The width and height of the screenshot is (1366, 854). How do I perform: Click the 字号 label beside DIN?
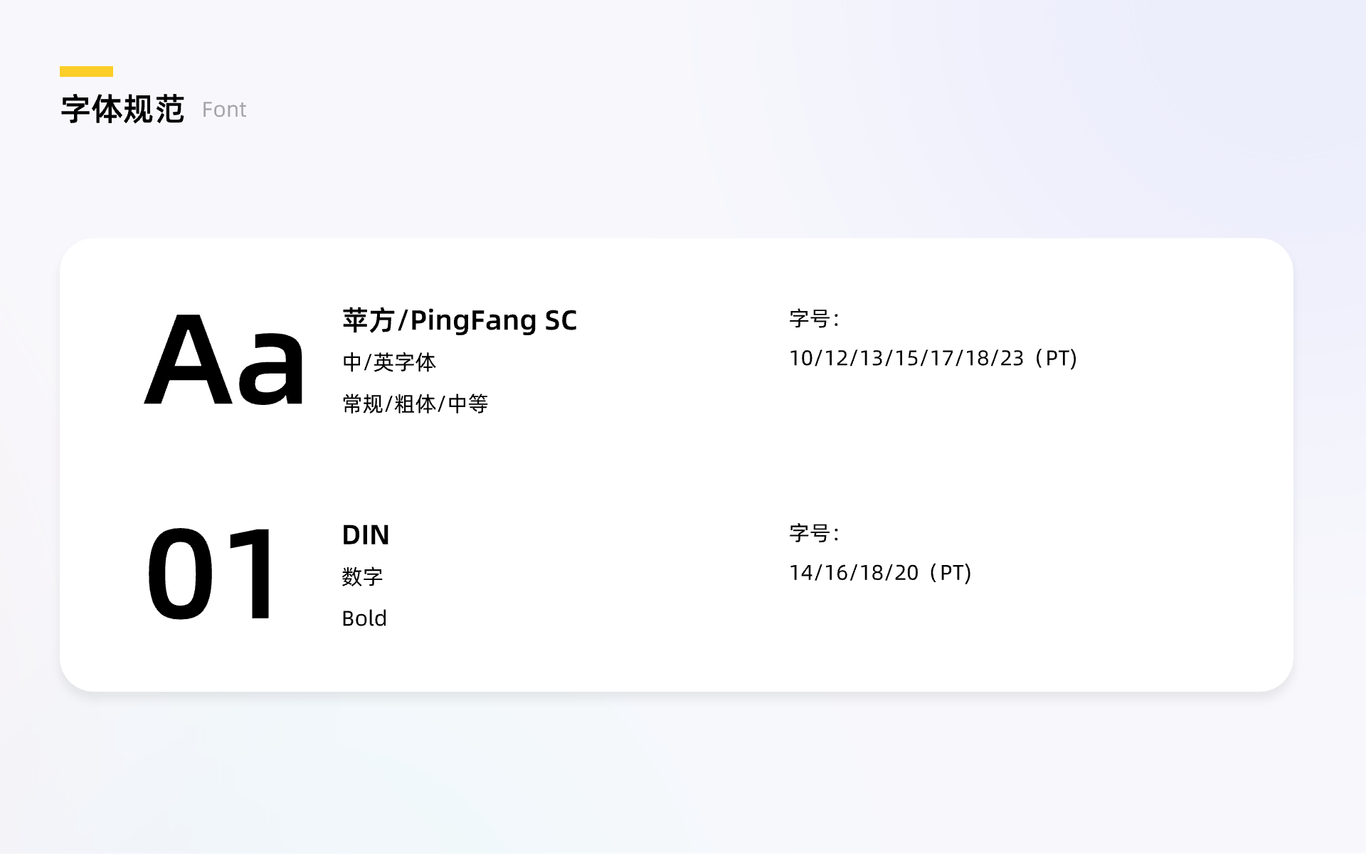coord(814,533)
